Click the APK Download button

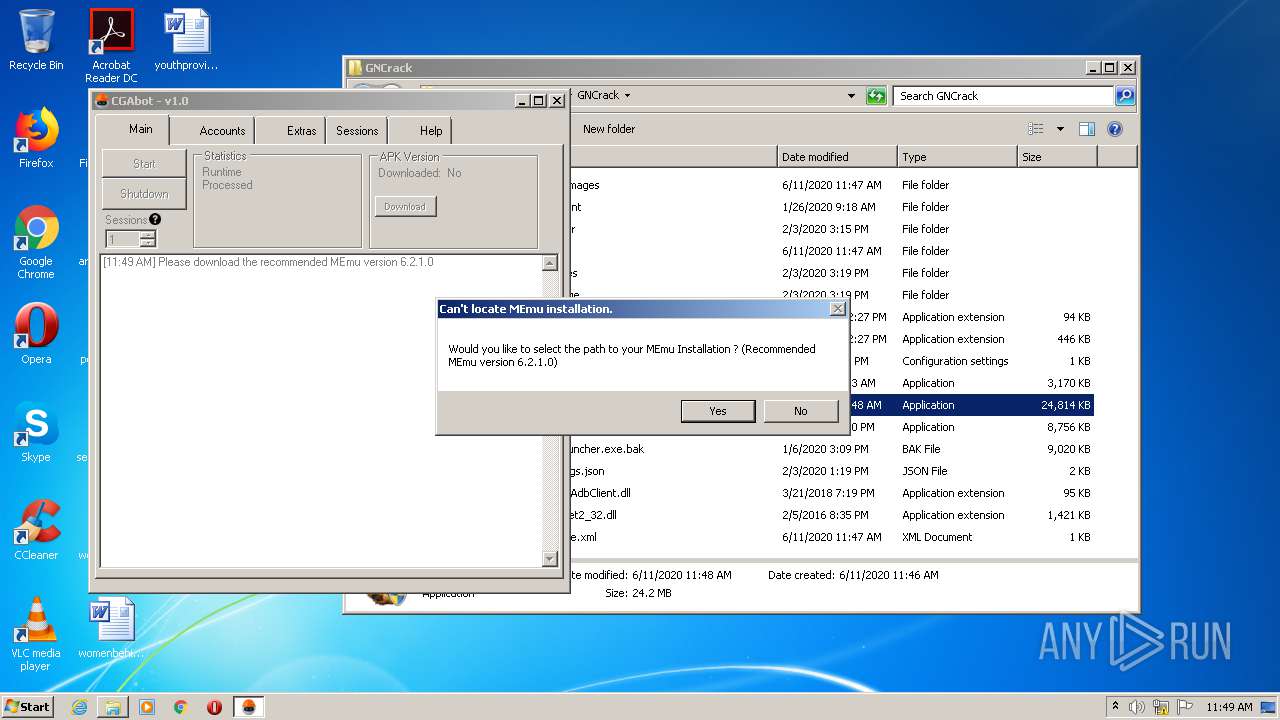(x=405, y=207)
